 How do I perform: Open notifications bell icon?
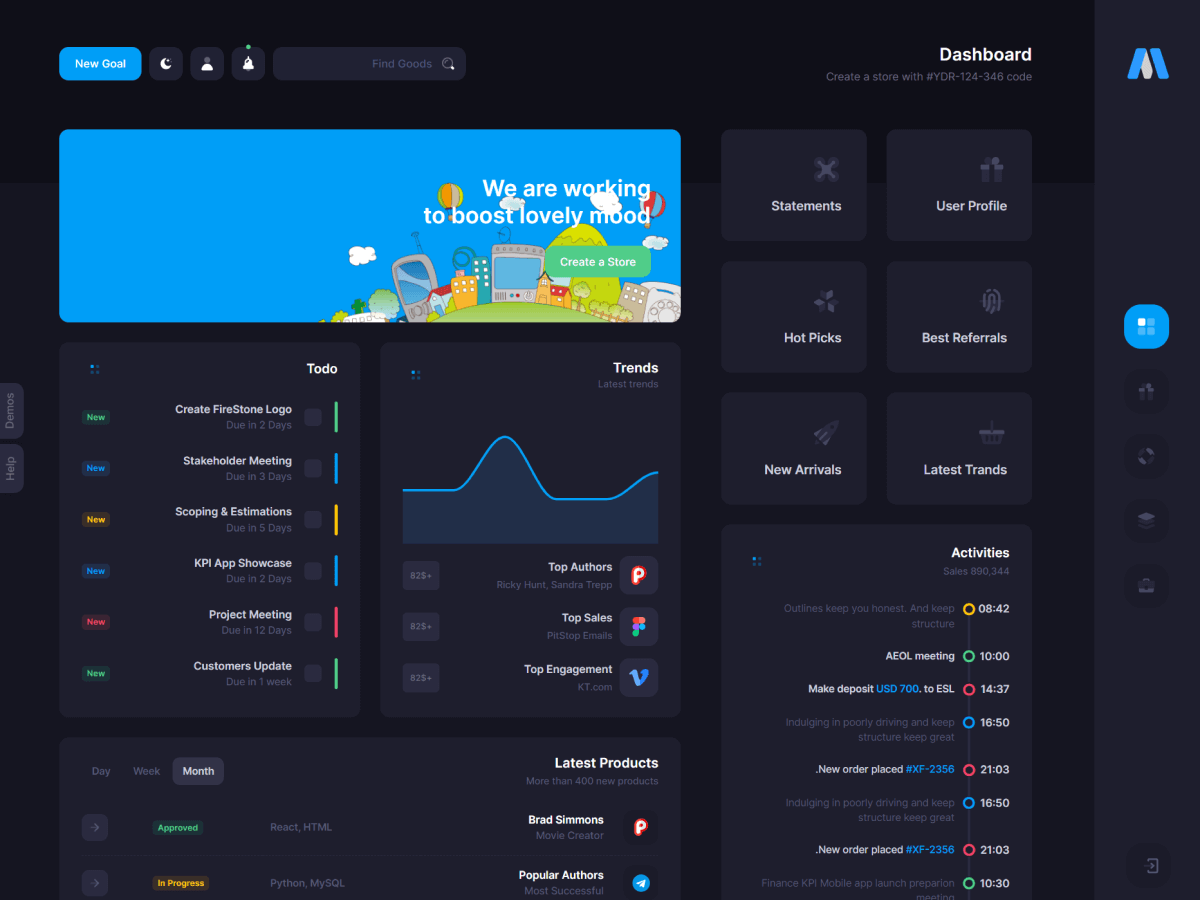point(248,64)
